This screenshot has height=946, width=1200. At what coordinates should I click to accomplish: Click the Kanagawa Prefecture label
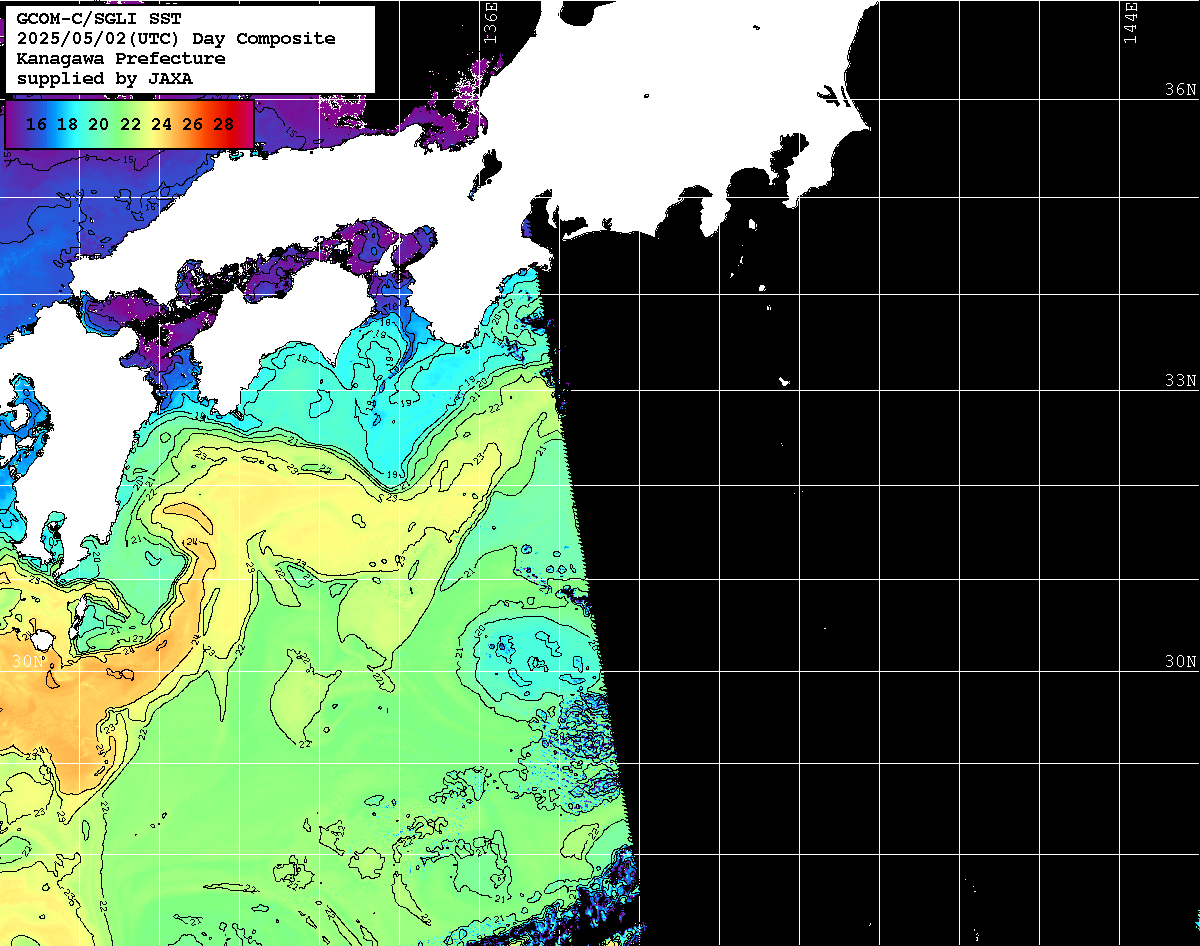tap(120, 59)
